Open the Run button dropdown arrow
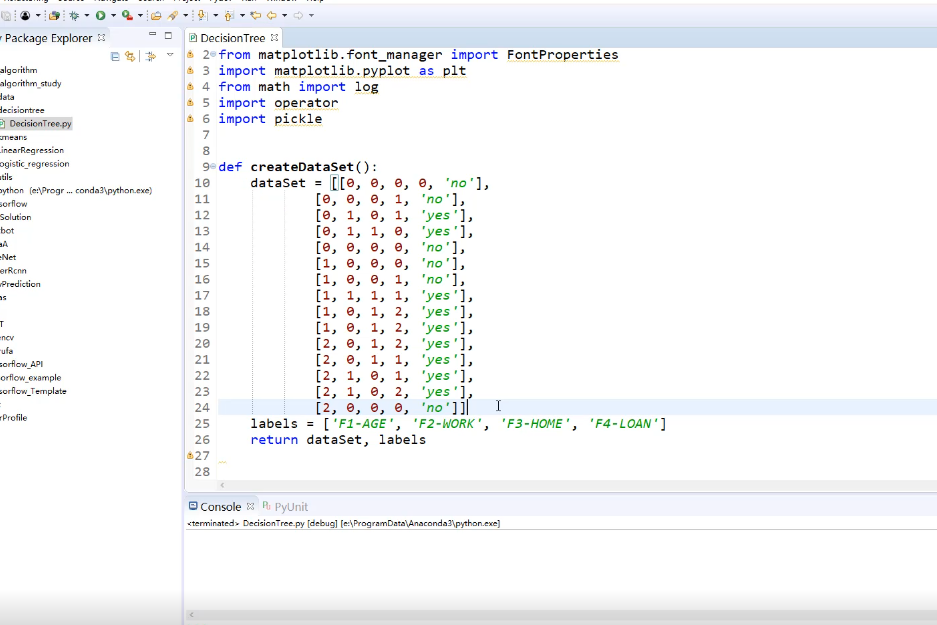937x625 pixels. click(111, 16)
